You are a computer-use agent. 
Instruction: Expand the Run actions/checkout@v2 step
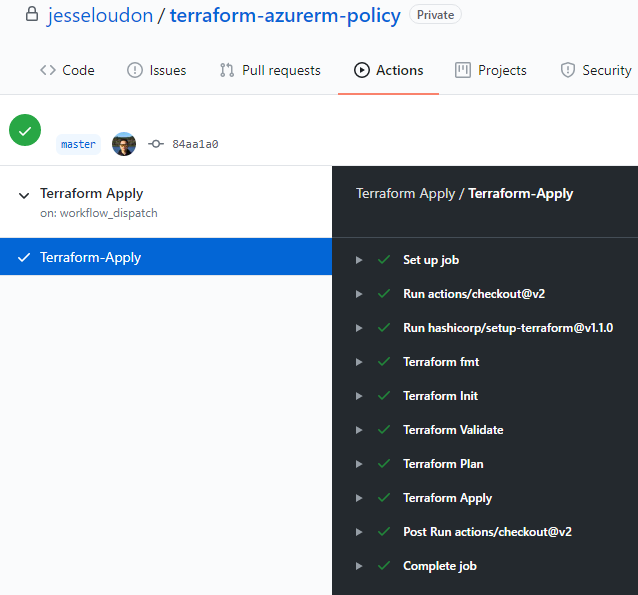[x=359, y=294]
